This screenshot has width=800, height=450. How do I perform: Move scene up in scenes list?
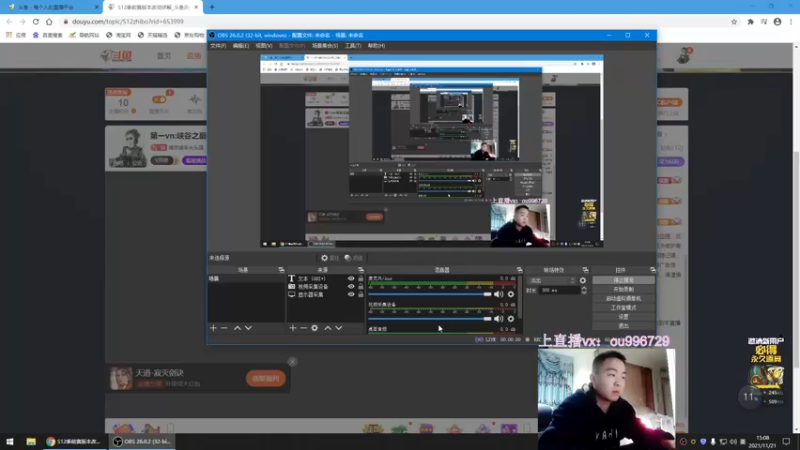click(237, 328)
